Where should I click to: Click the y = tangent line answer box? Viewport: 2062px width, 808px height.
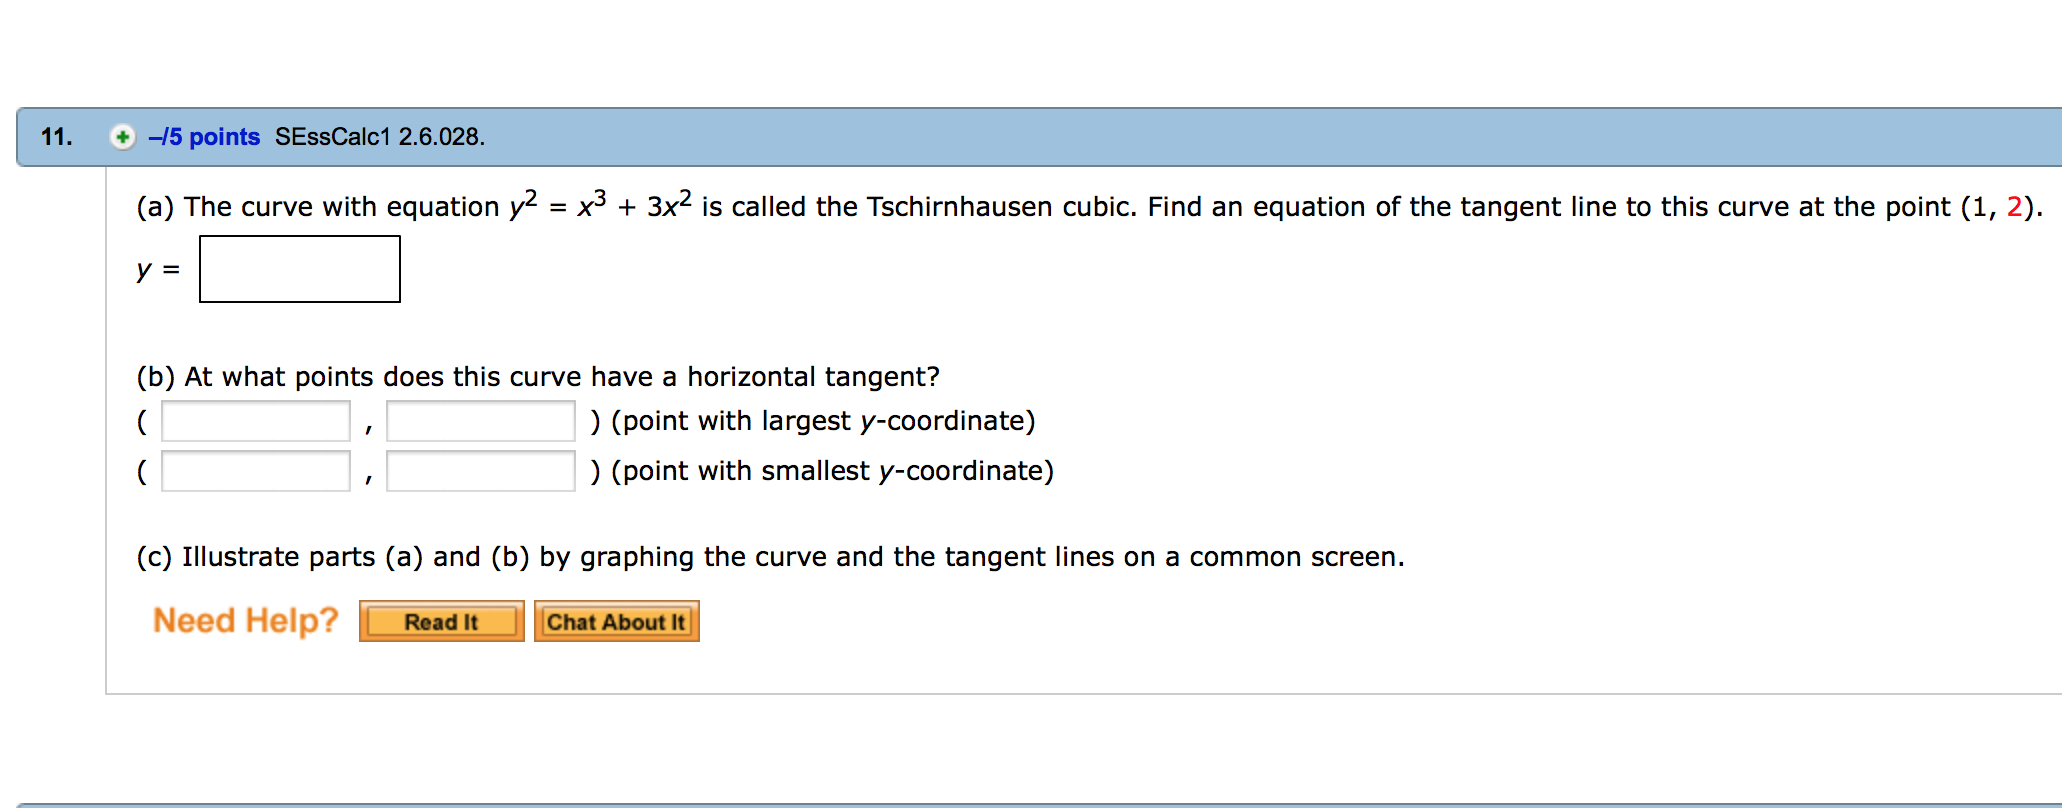pos(299,268)
